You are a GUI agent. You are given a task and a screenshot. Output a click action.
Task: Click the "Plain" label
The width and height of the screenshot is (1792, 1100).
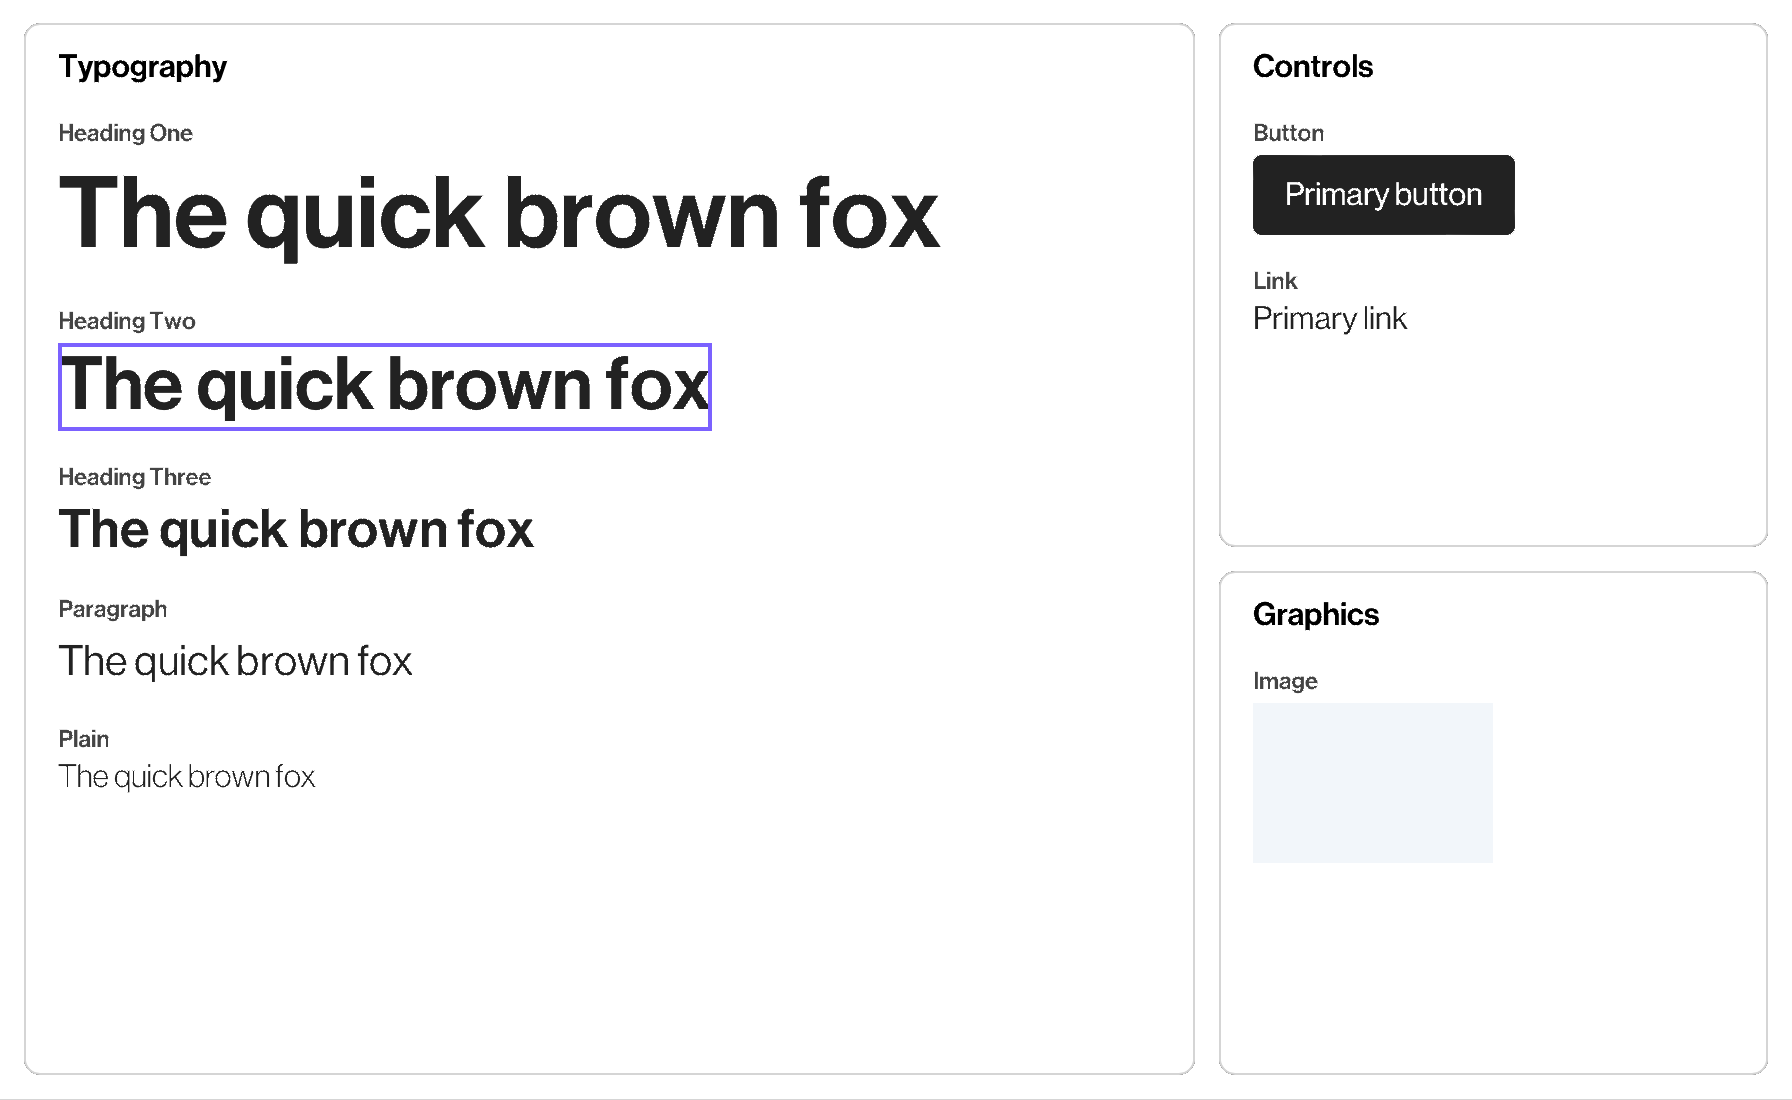[x=83, y=739]
